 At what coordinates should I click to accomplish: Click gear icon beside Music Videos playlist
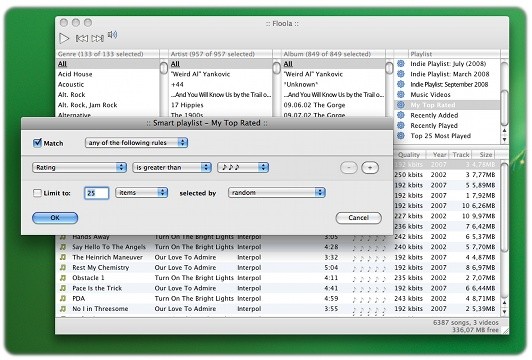(x=401, y=94)
